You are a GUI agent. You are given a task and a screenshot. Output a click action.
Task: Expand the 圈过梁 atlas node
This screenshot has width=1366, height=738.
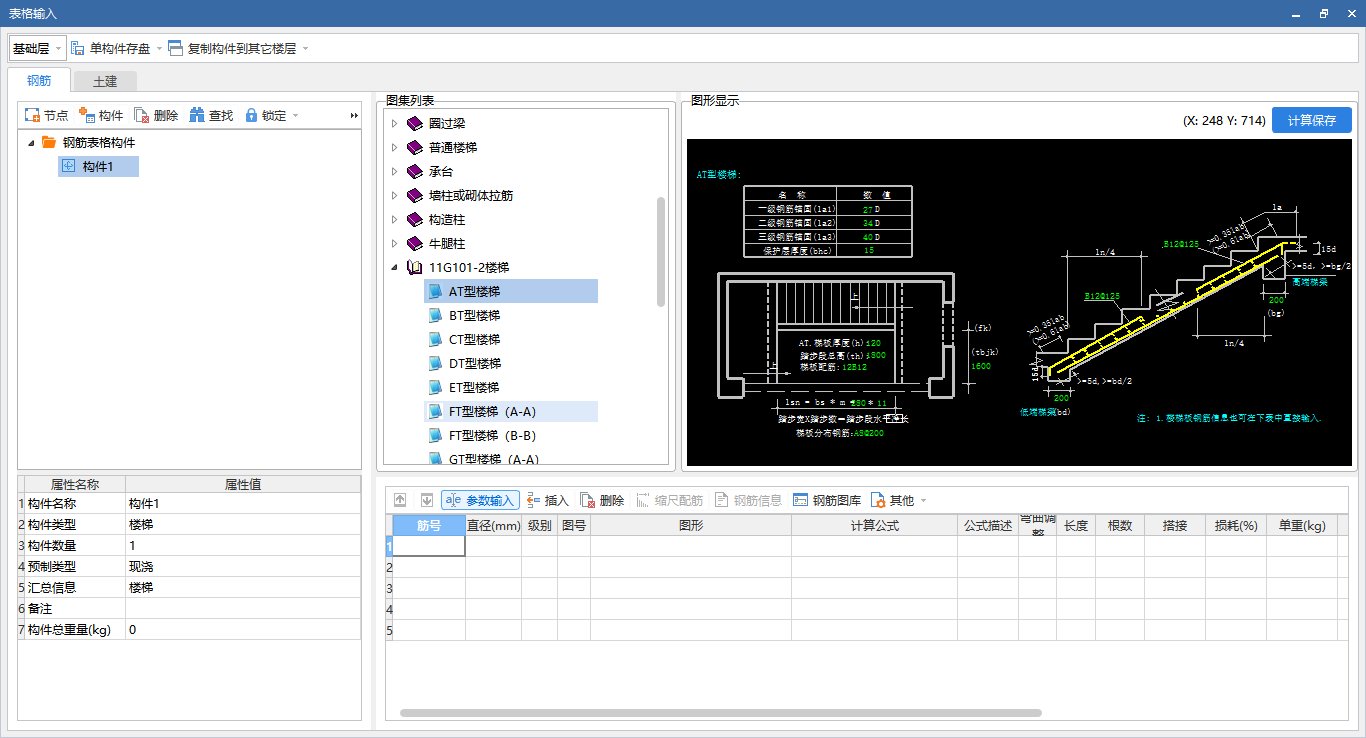pos(394,123)
